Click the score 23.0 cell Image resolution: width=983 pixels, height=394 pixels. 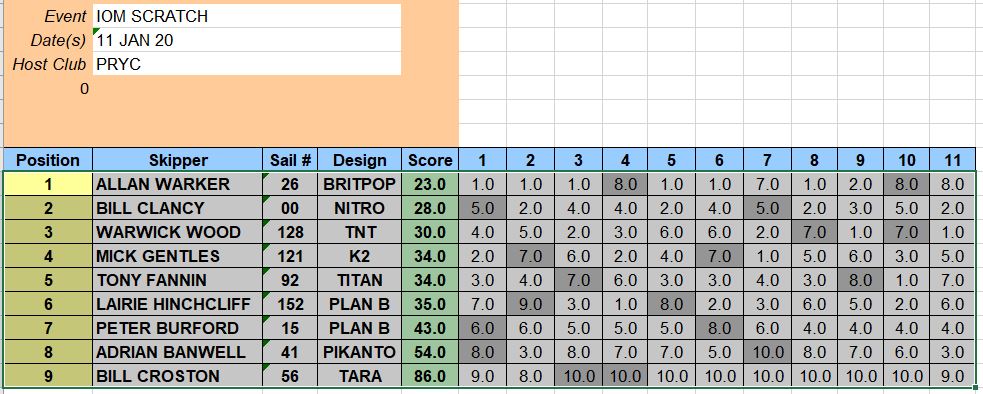pos(430,184)
